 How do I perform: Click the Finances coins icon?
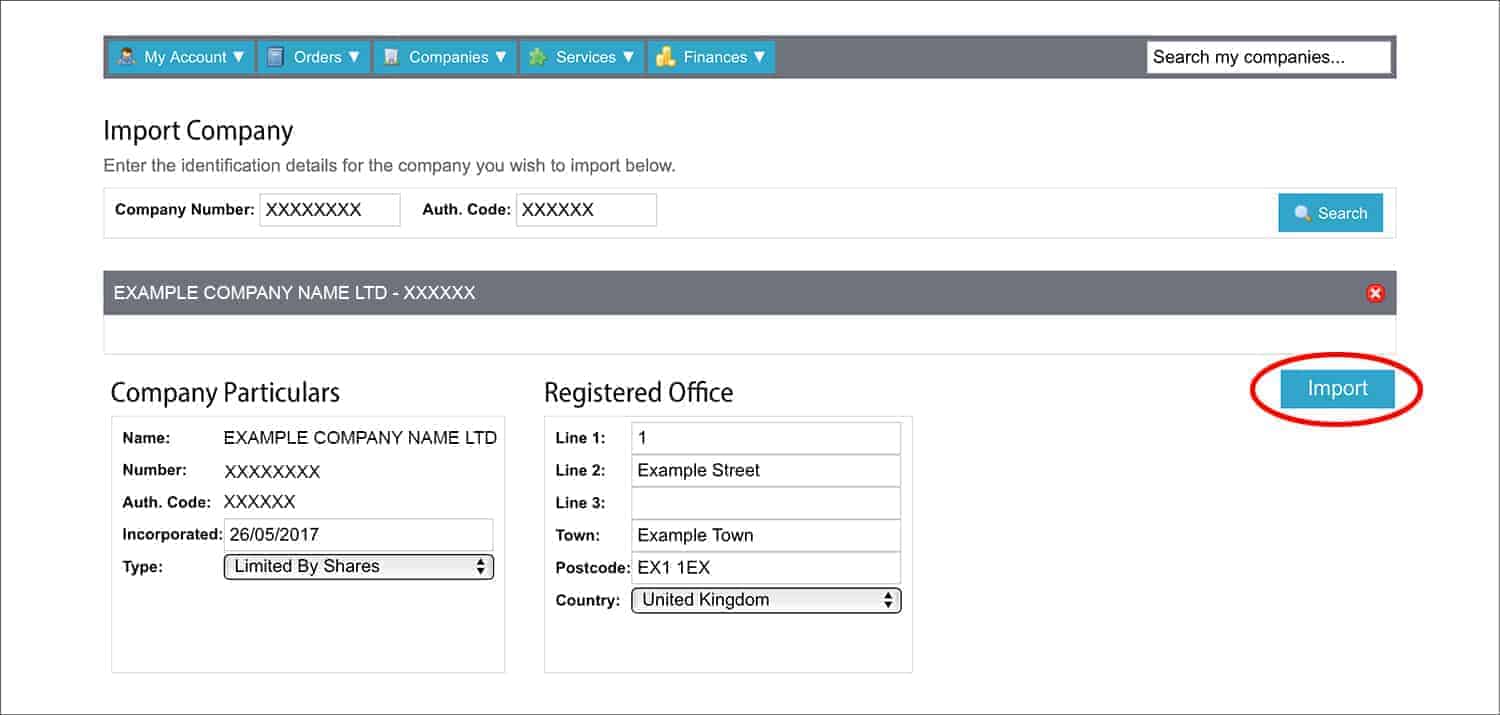(x=666, y=57)
